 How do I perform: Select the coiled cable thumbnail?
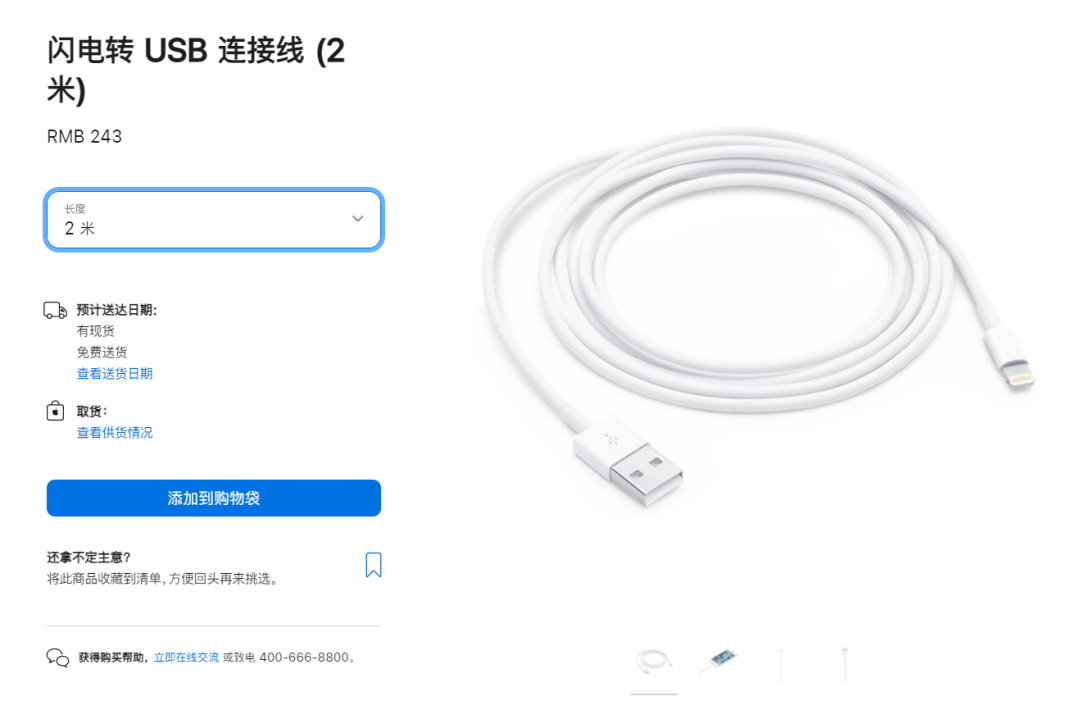click(x=654, y=662)
